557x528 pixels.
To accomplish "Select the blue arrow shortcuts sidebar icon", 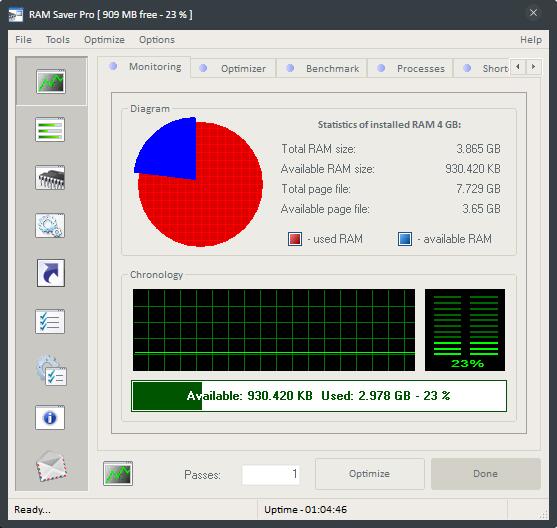I will click(51, 273).
